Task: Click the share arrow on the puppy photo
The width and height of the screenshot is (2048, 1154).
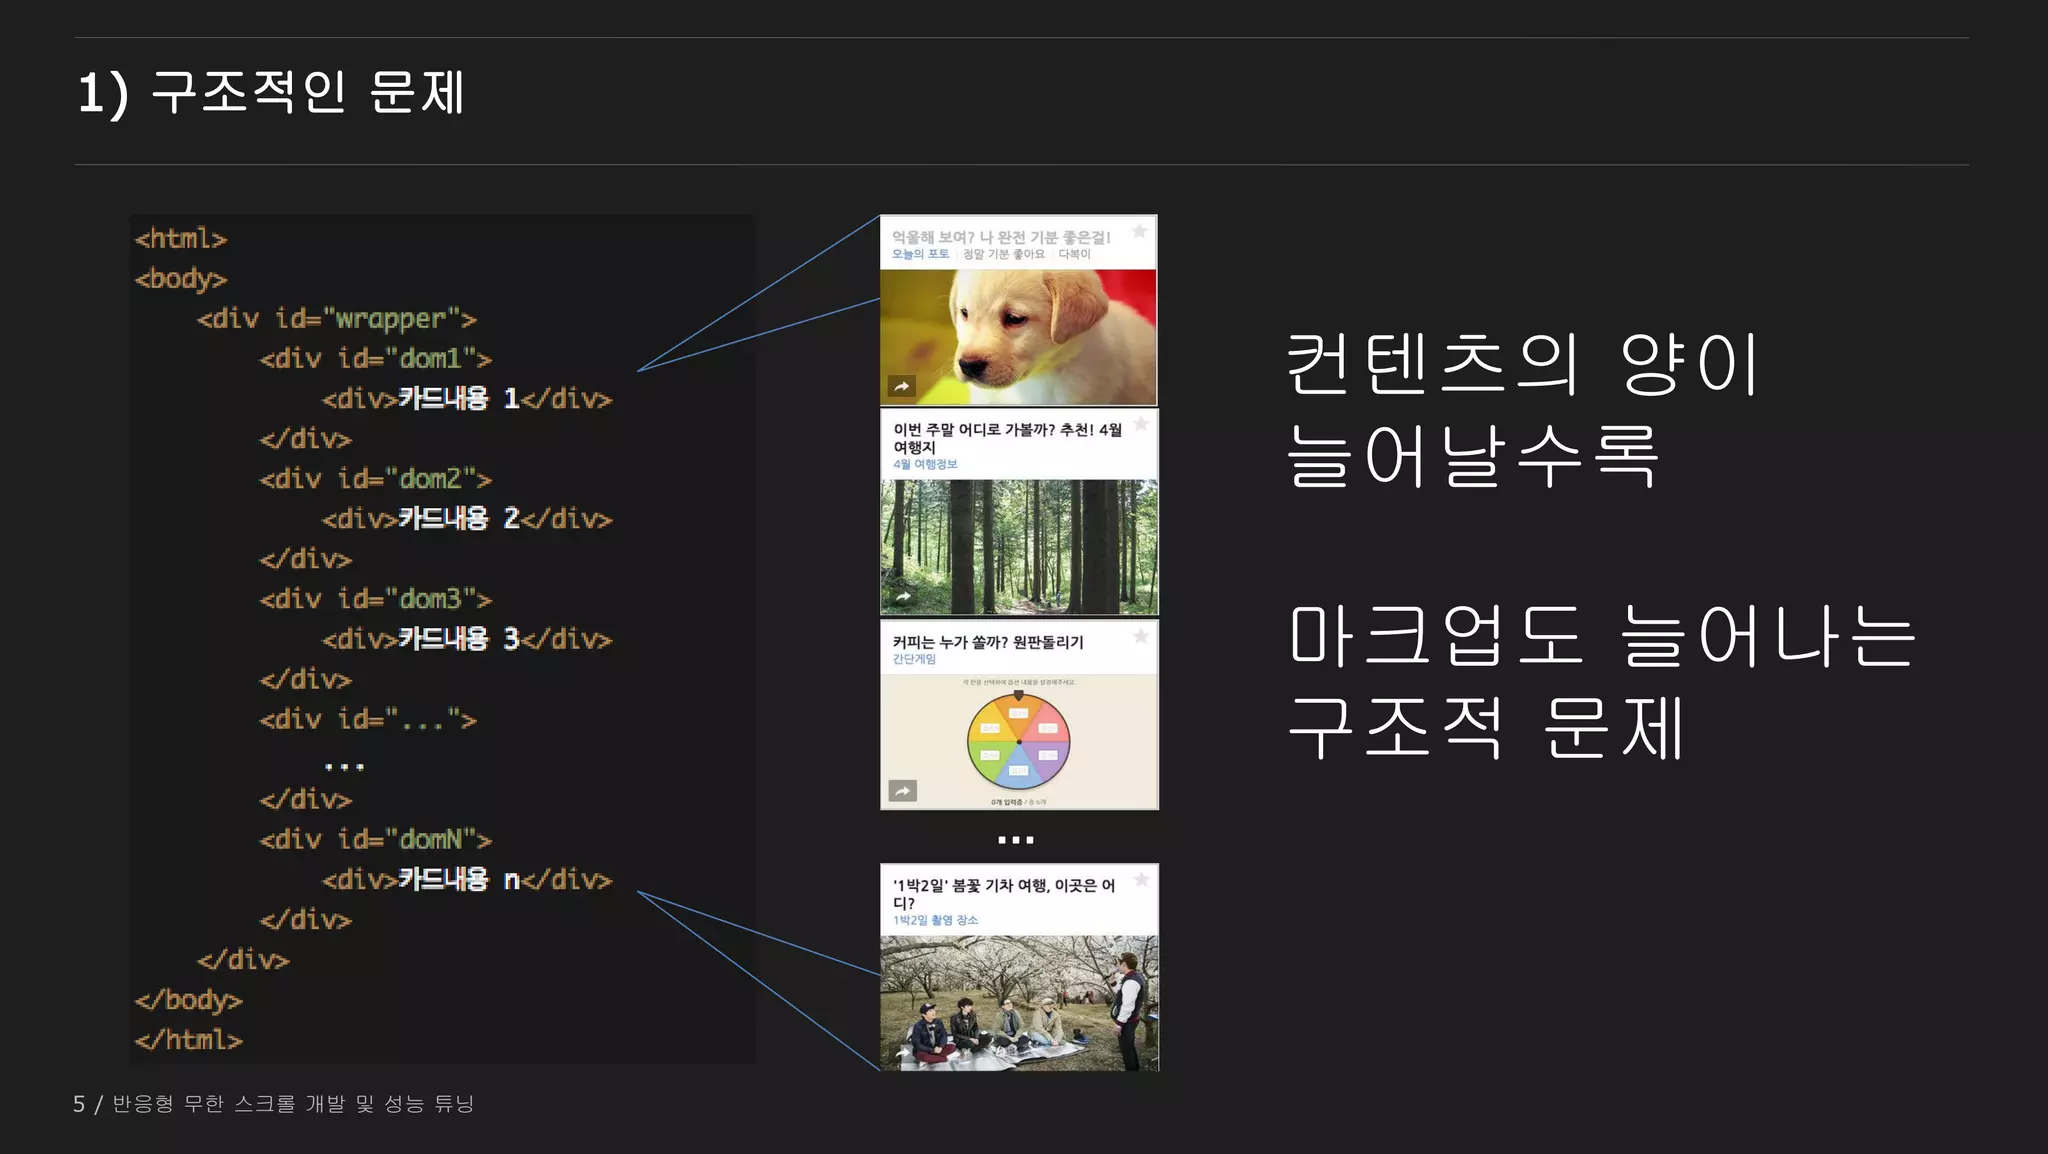Action: click(x=902, y=386)
